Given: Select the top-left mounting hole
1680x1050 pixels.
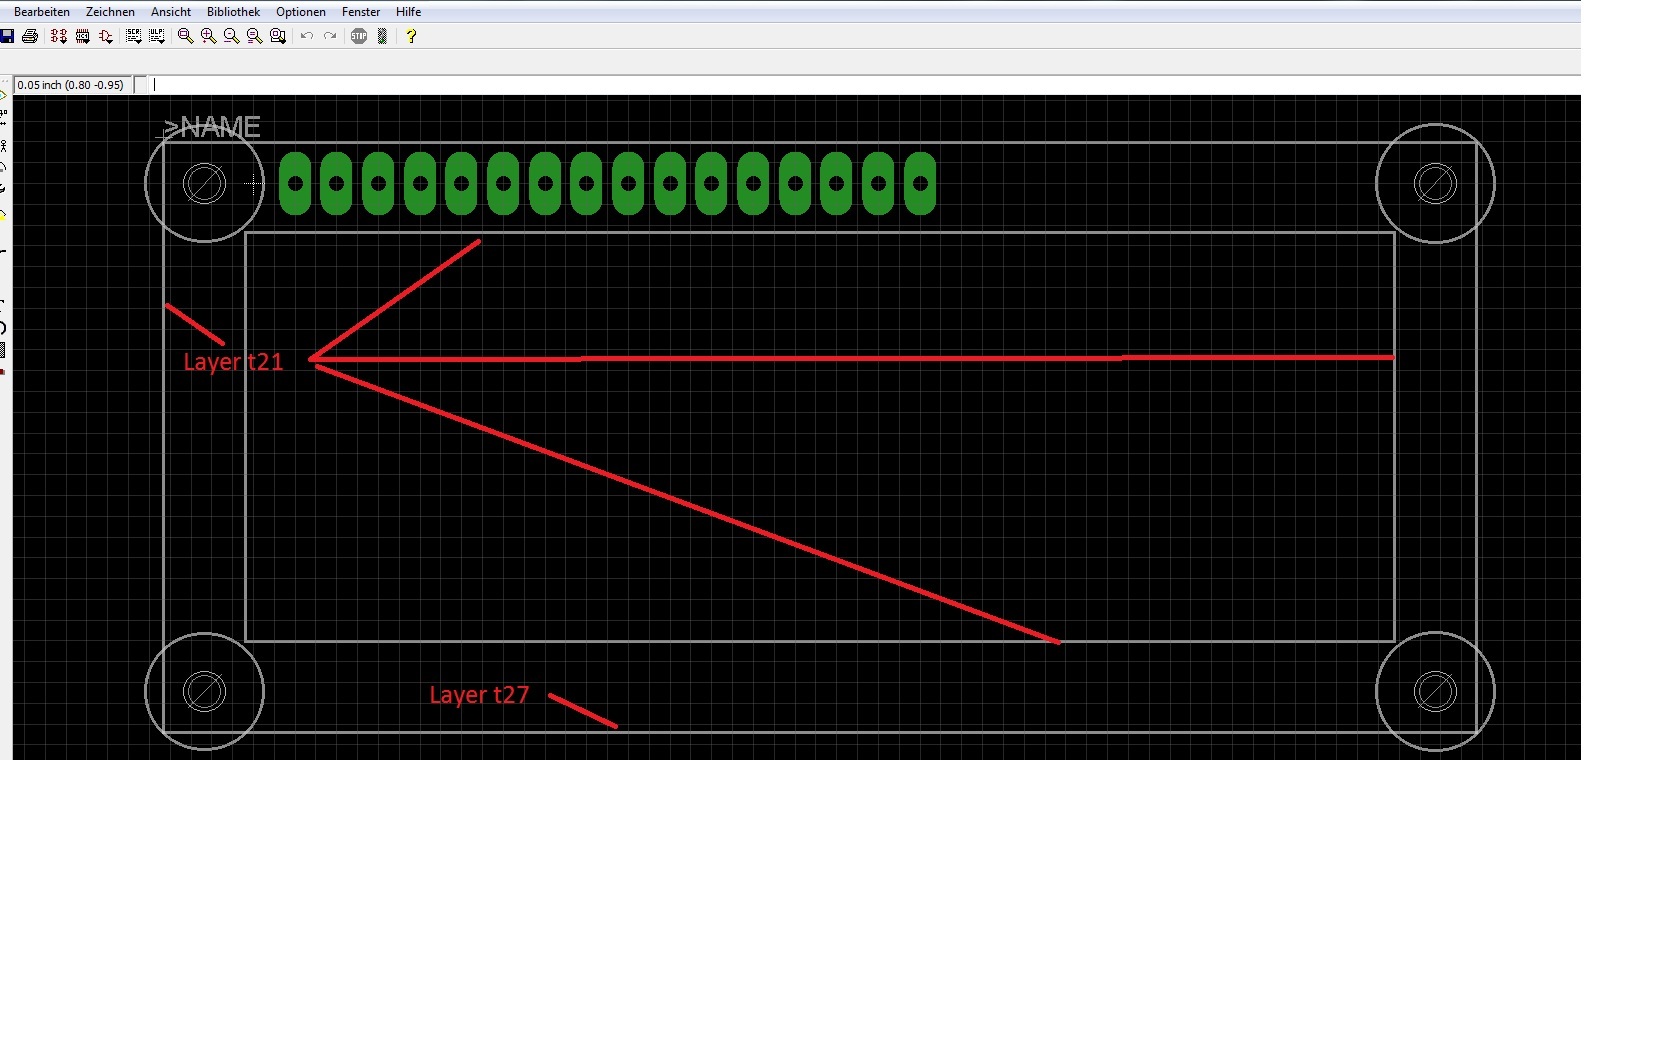Looking at the screenshot, I should [x=205, y=183].
